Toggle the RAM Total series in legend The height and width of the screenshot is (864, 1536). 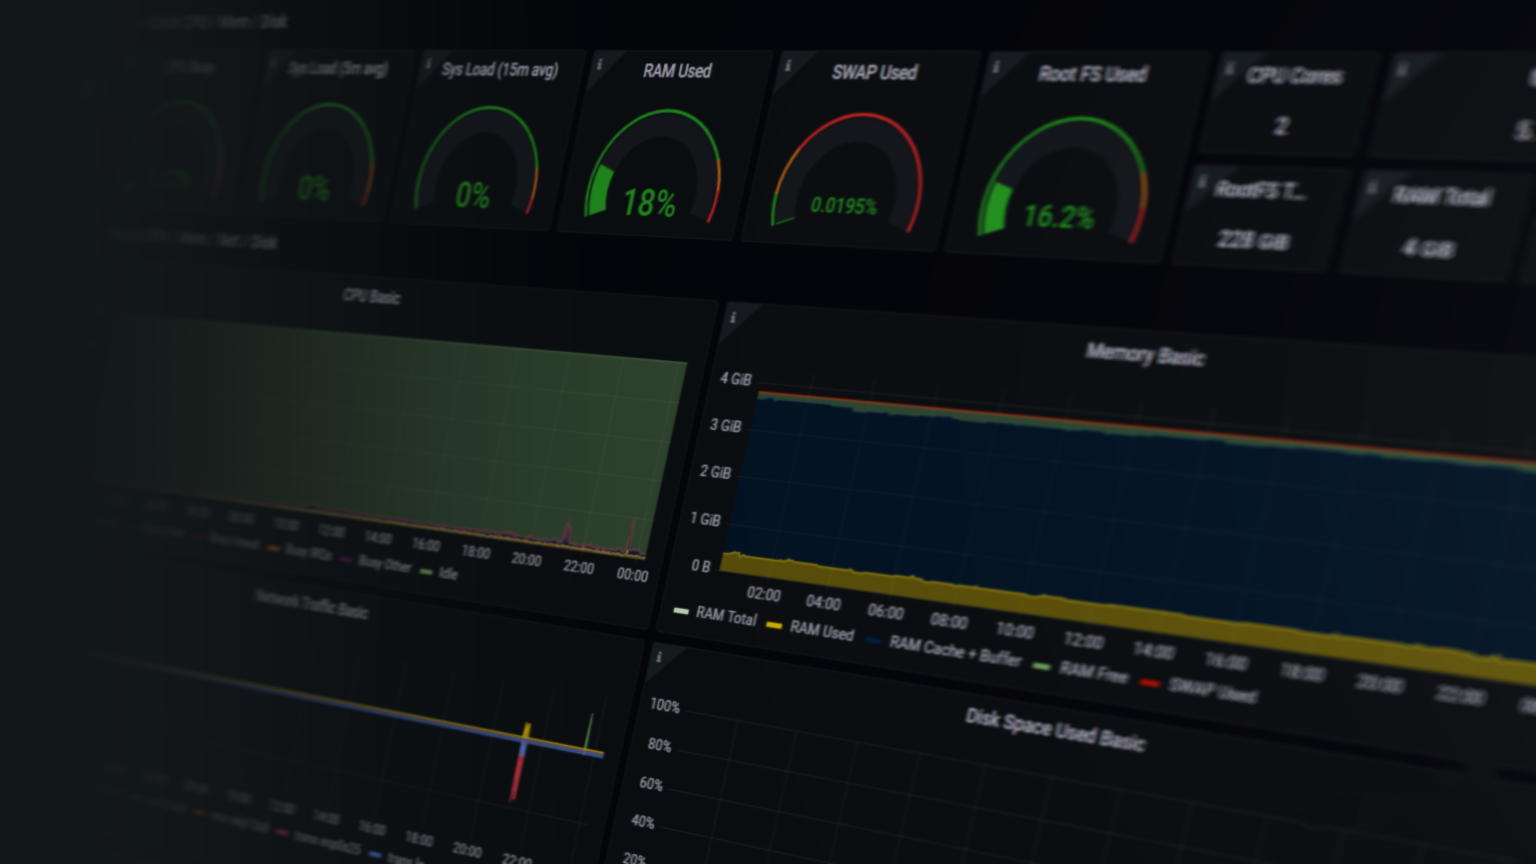[x=726, y=617]
